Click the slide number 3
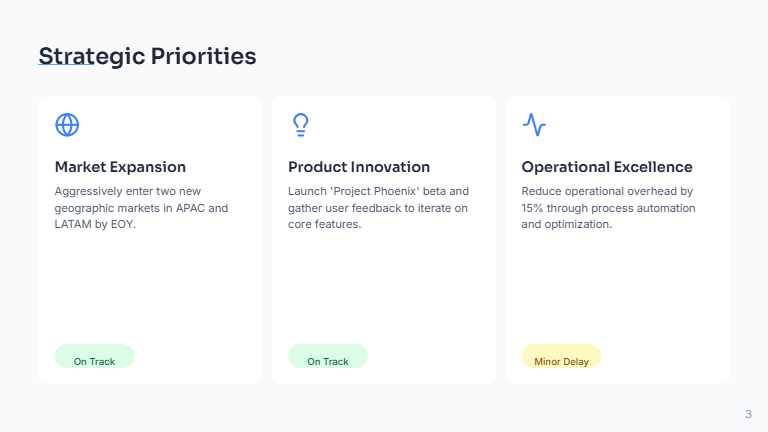 click(x=748, y=414)
